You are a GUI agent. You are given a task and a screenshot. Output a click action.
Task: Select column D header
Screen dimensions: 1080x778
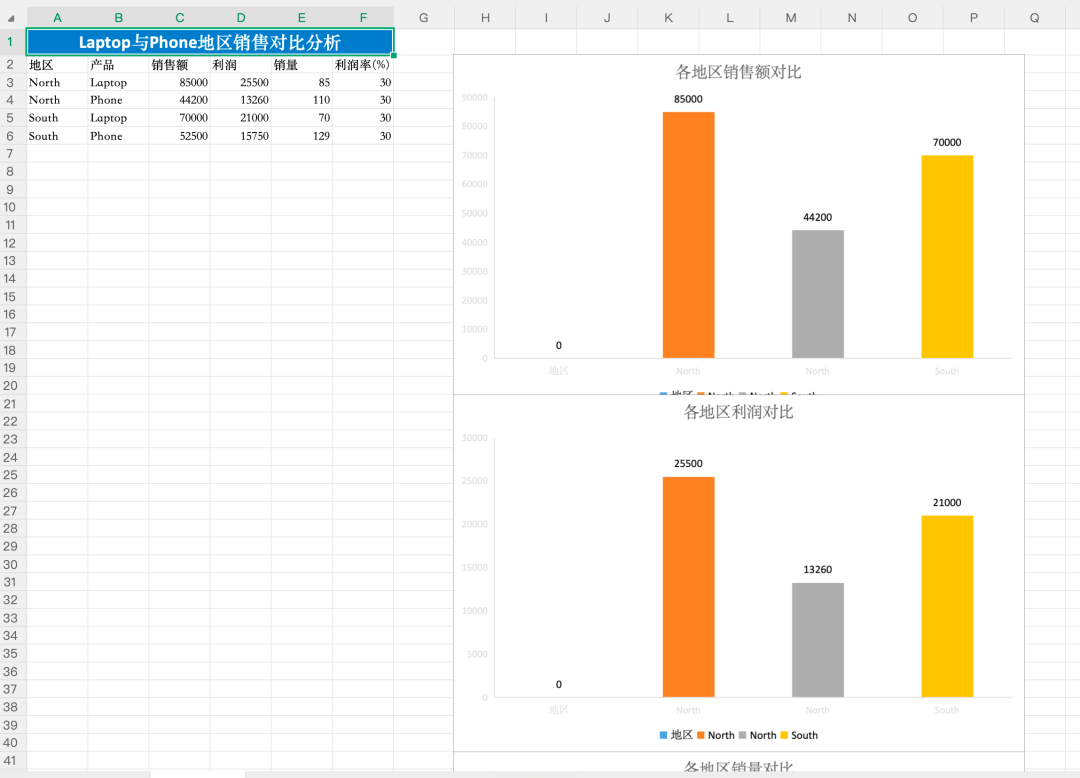click(x=240, y=18)
